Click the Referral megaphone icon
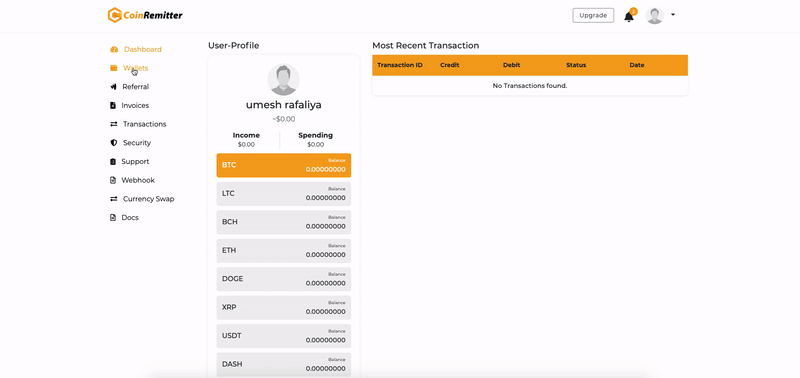 click(x=113, y=87)
